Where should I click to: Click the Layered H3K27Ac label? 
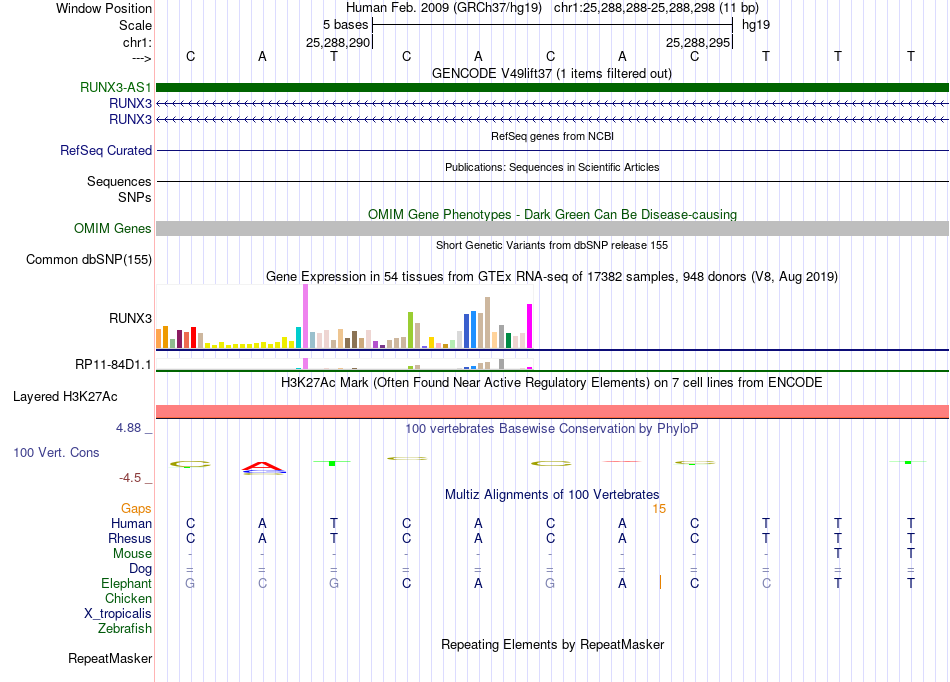pyautogui.click(x=65, y=397)
